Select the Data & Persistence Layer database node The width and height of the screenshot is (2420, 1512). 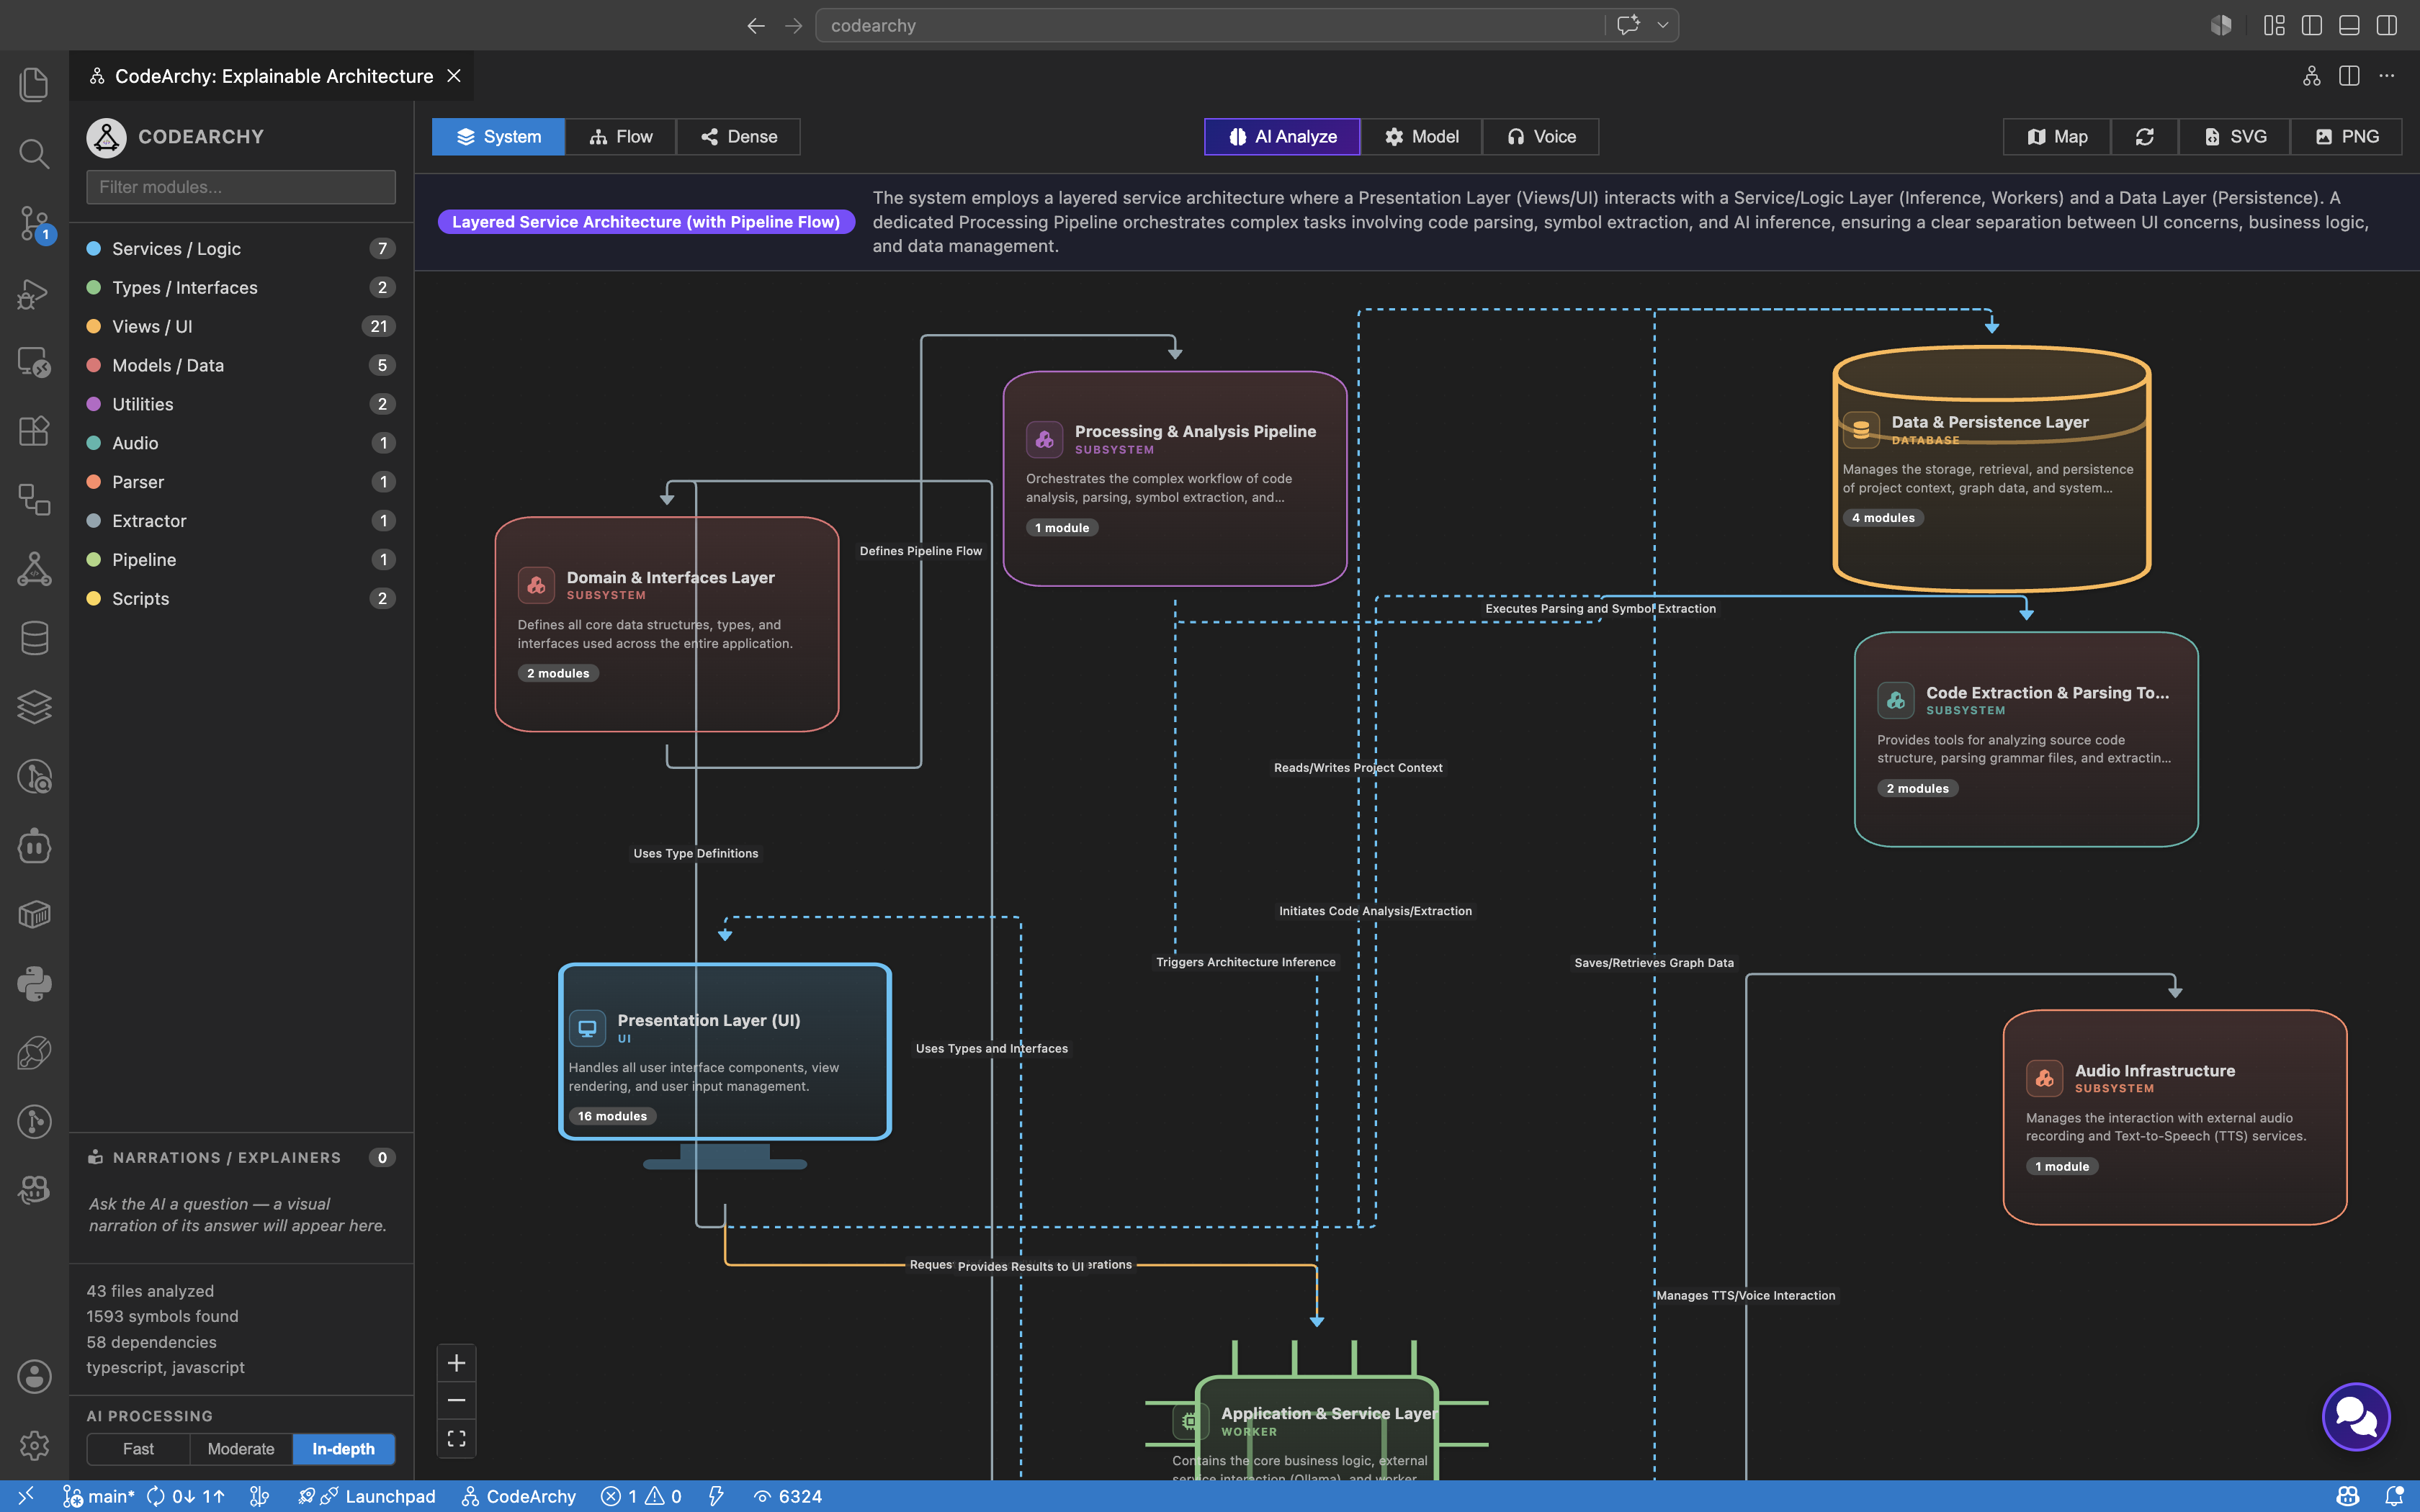1991,469
